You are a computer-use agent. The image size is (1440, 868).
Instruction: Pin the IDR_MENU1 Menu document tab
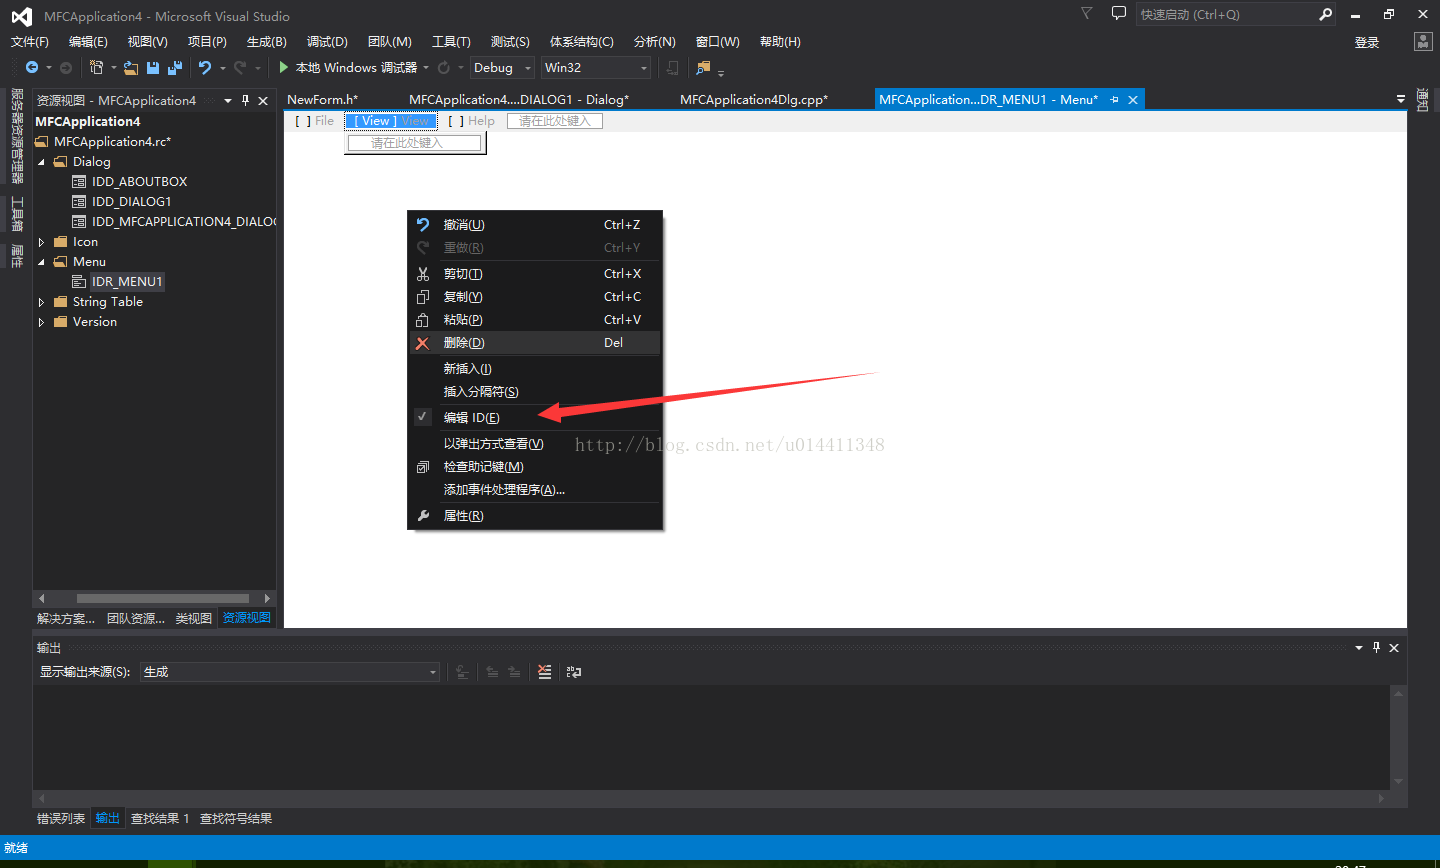1115,99
